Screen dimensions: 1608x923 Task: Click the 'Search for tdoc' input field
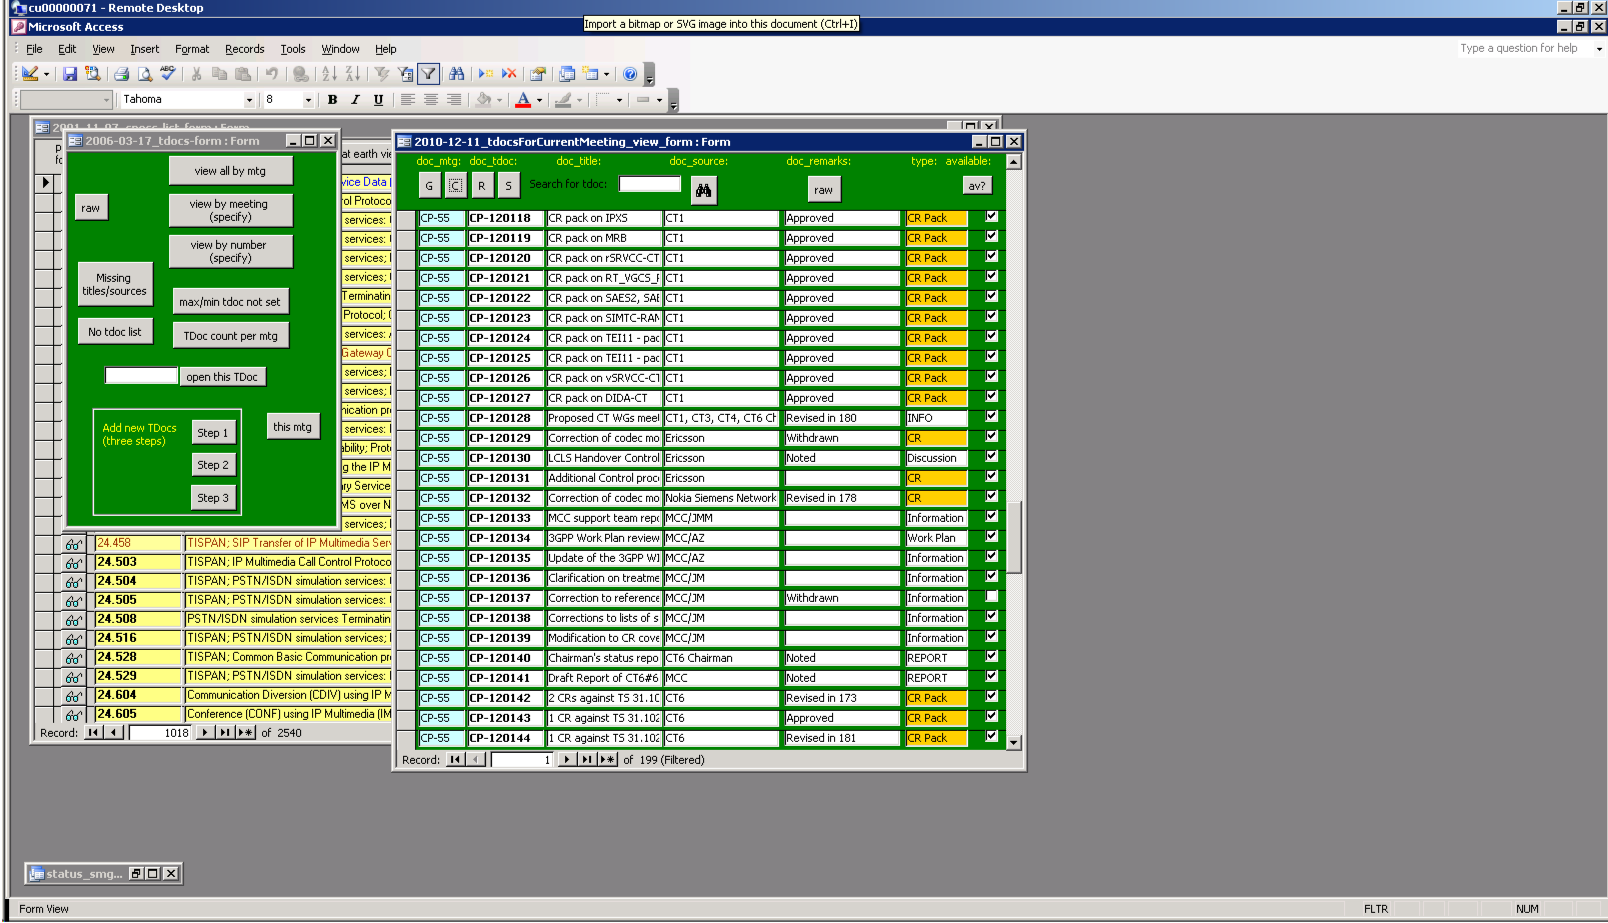tap(649, 184)
